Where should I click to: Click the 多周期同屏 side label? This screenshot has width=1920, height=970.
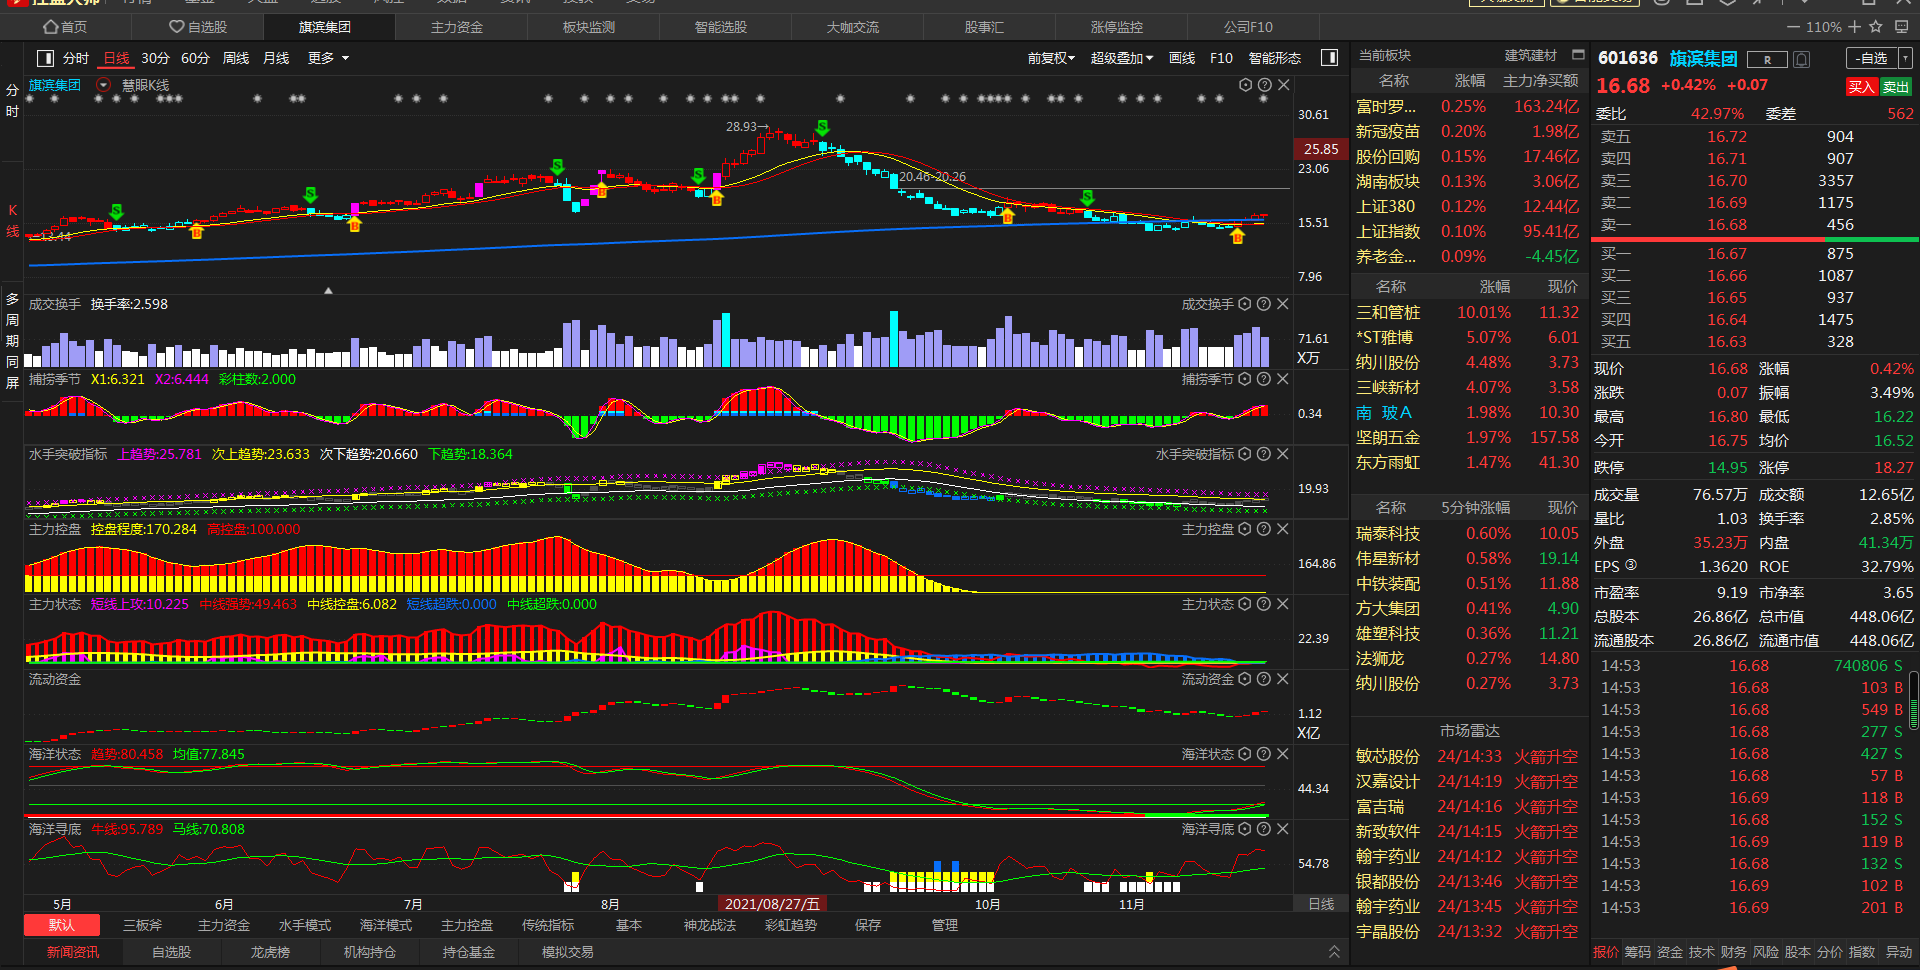click(12, 341)
